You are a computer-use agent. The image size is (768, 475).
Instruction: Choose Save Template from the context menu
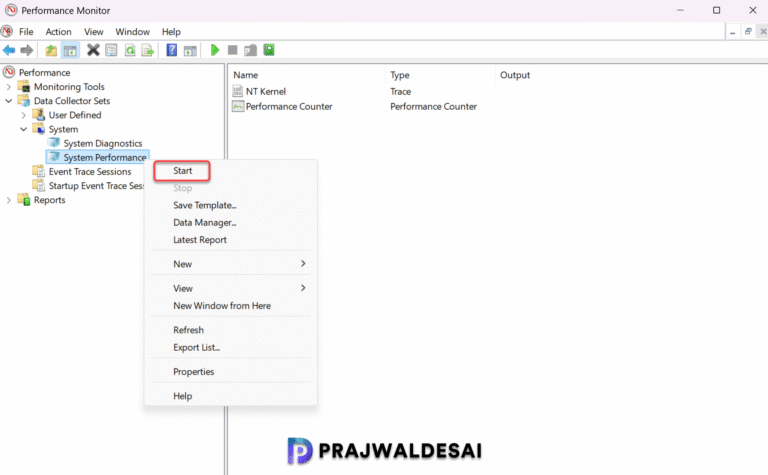[x=204, y=205]
